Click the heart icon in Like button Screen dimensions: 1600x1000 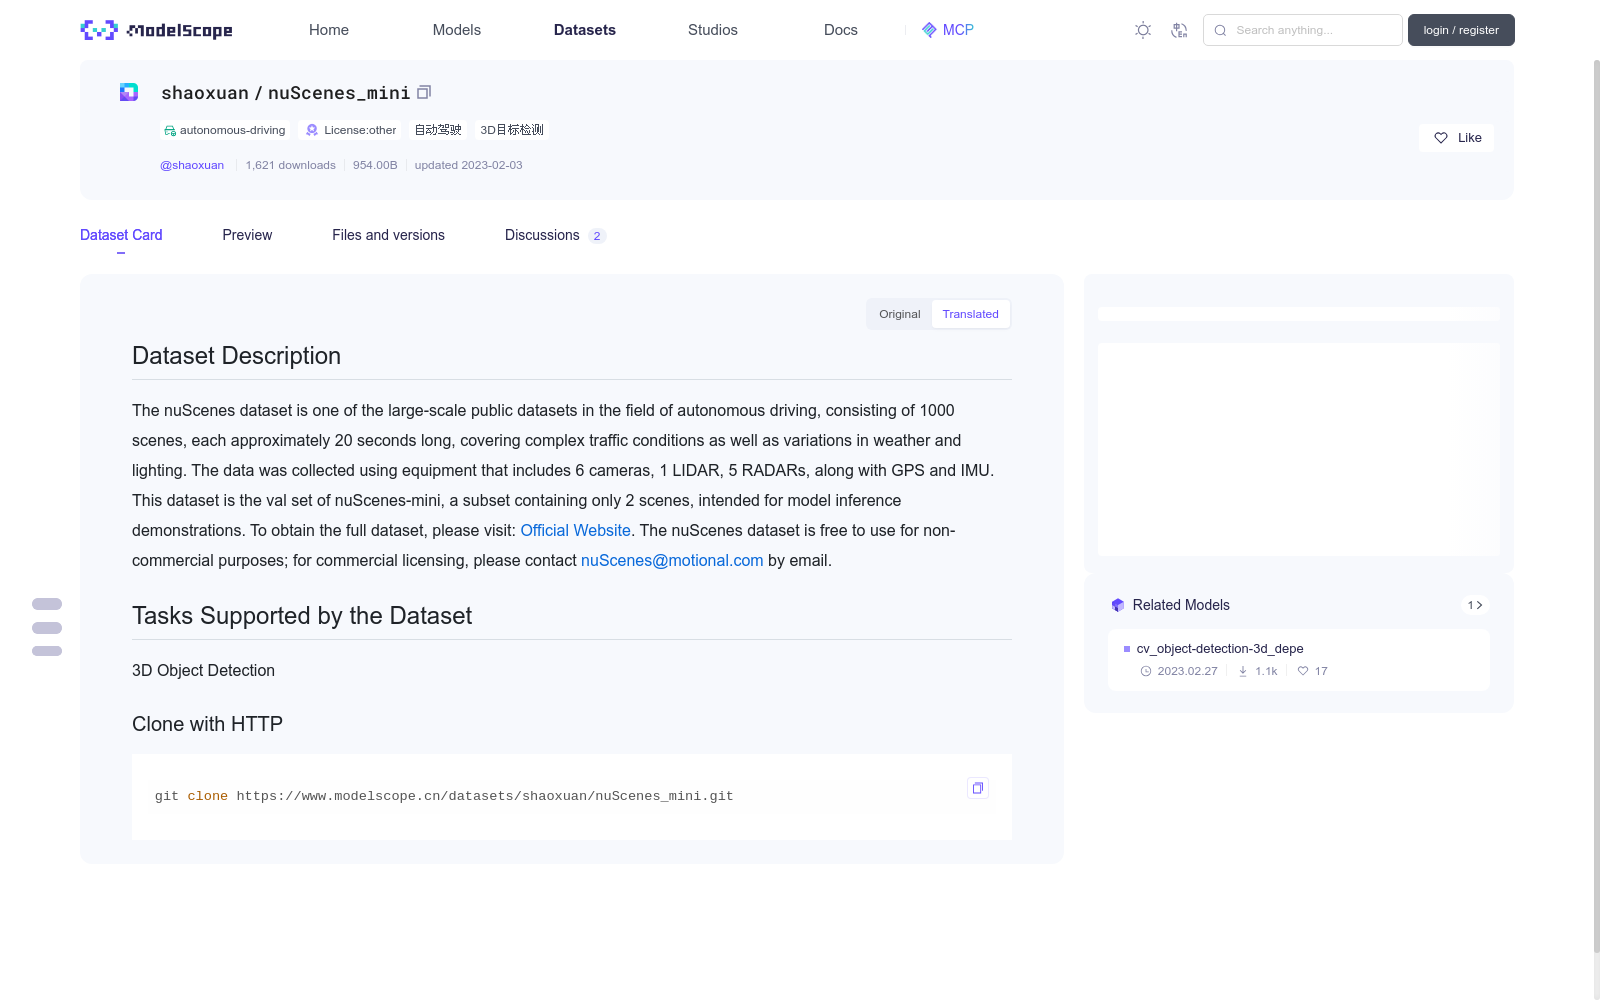coord(1441,138)
